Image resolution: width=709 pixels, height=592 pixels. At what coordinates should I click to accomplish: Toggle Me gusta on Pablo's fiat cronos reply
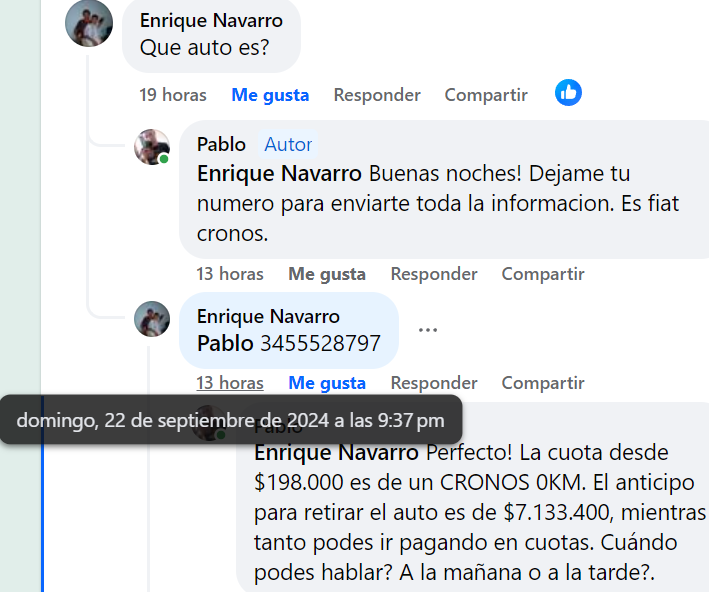(x=327, y=274)
